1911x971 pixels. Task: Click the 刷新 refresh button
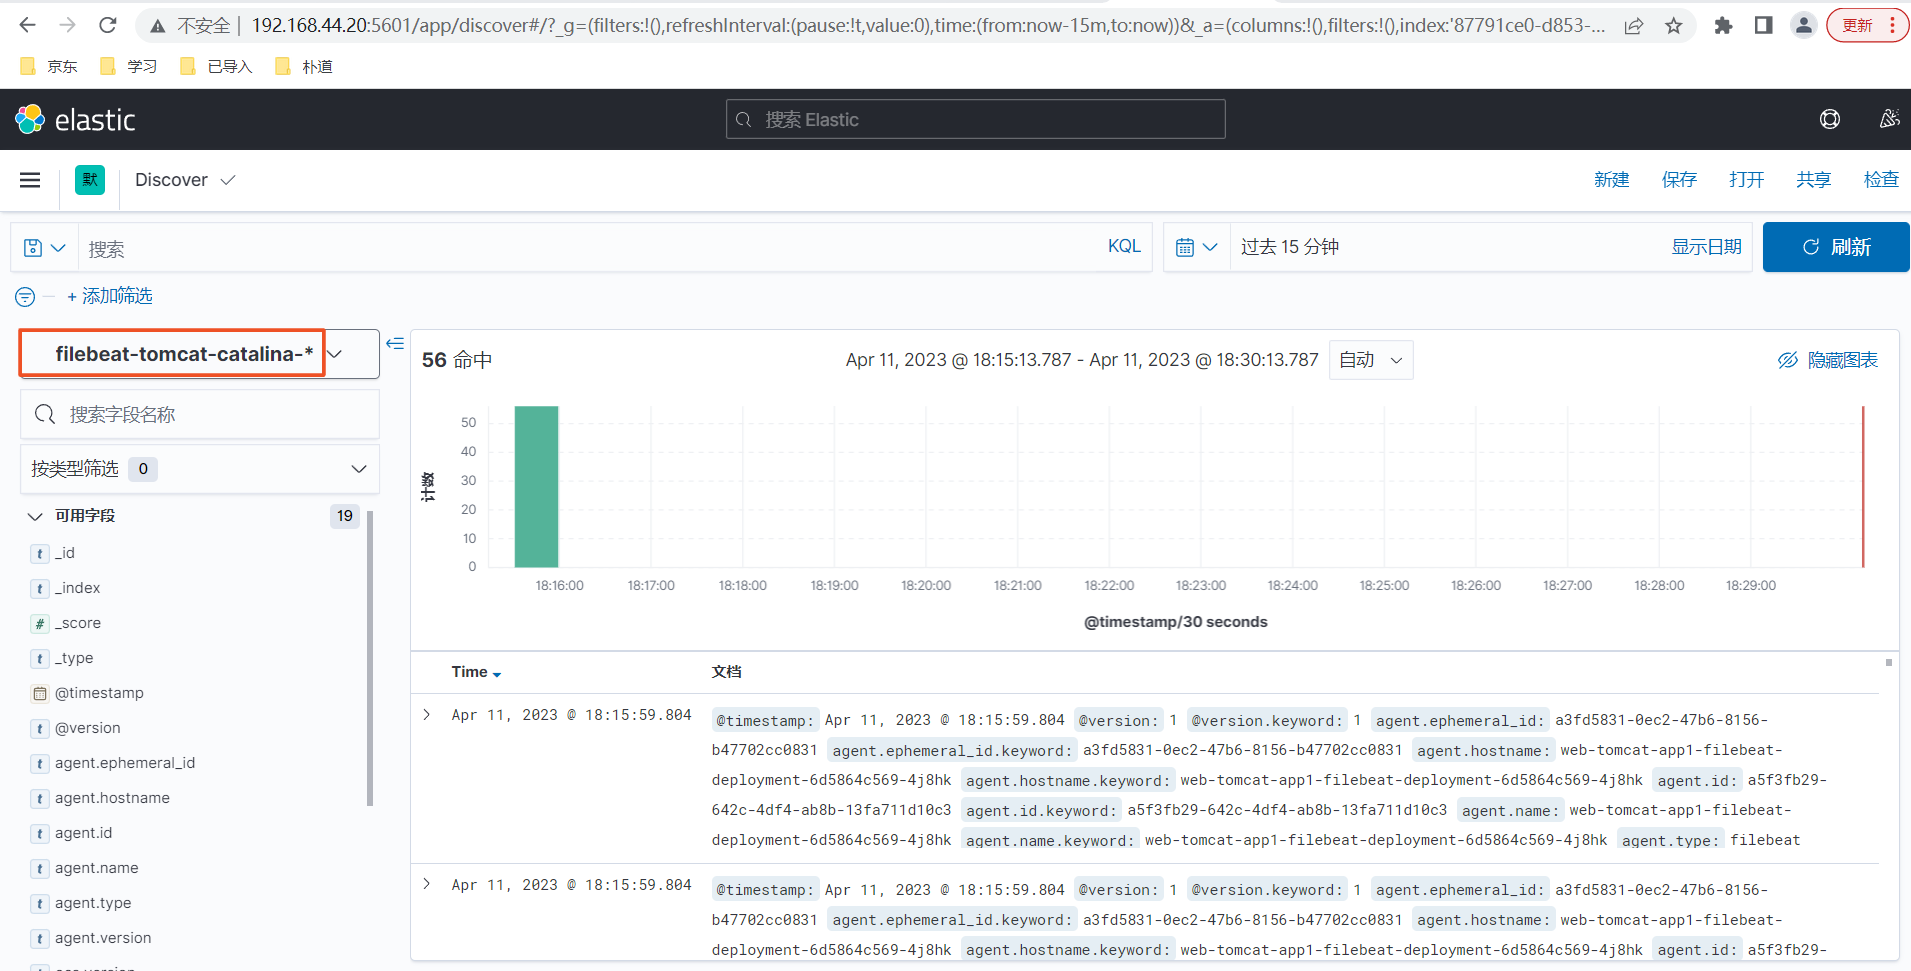(x=1836, y=247)
